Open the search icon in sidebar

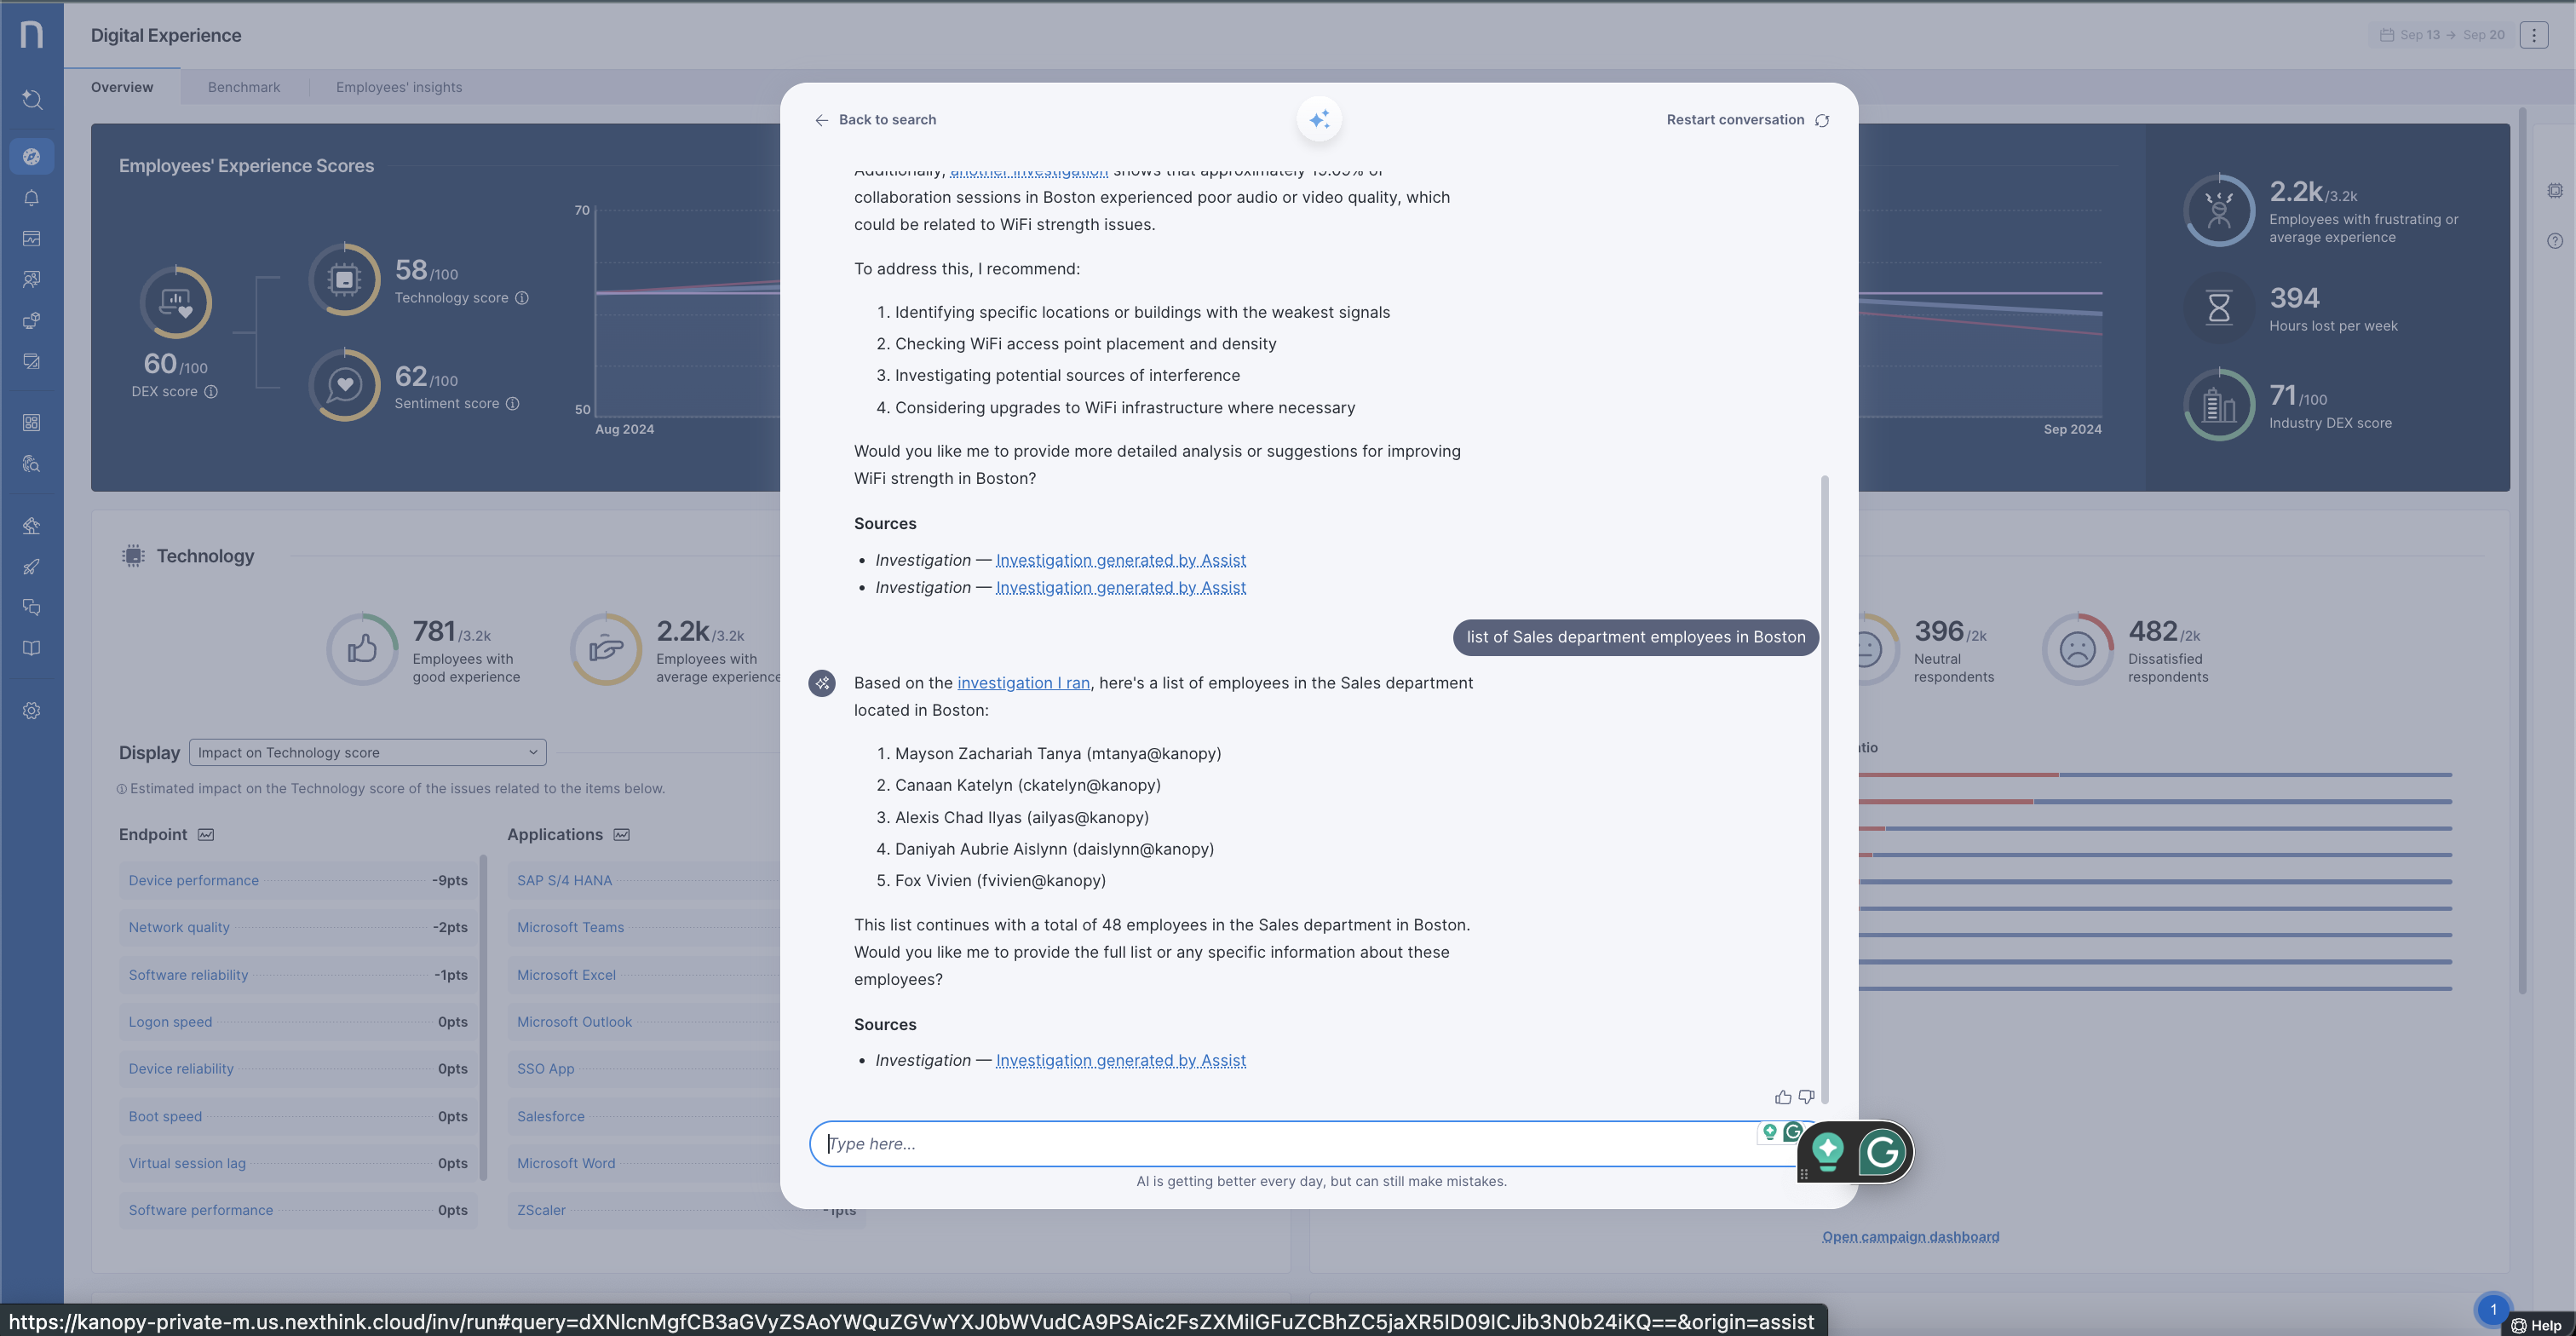point(31,99)
